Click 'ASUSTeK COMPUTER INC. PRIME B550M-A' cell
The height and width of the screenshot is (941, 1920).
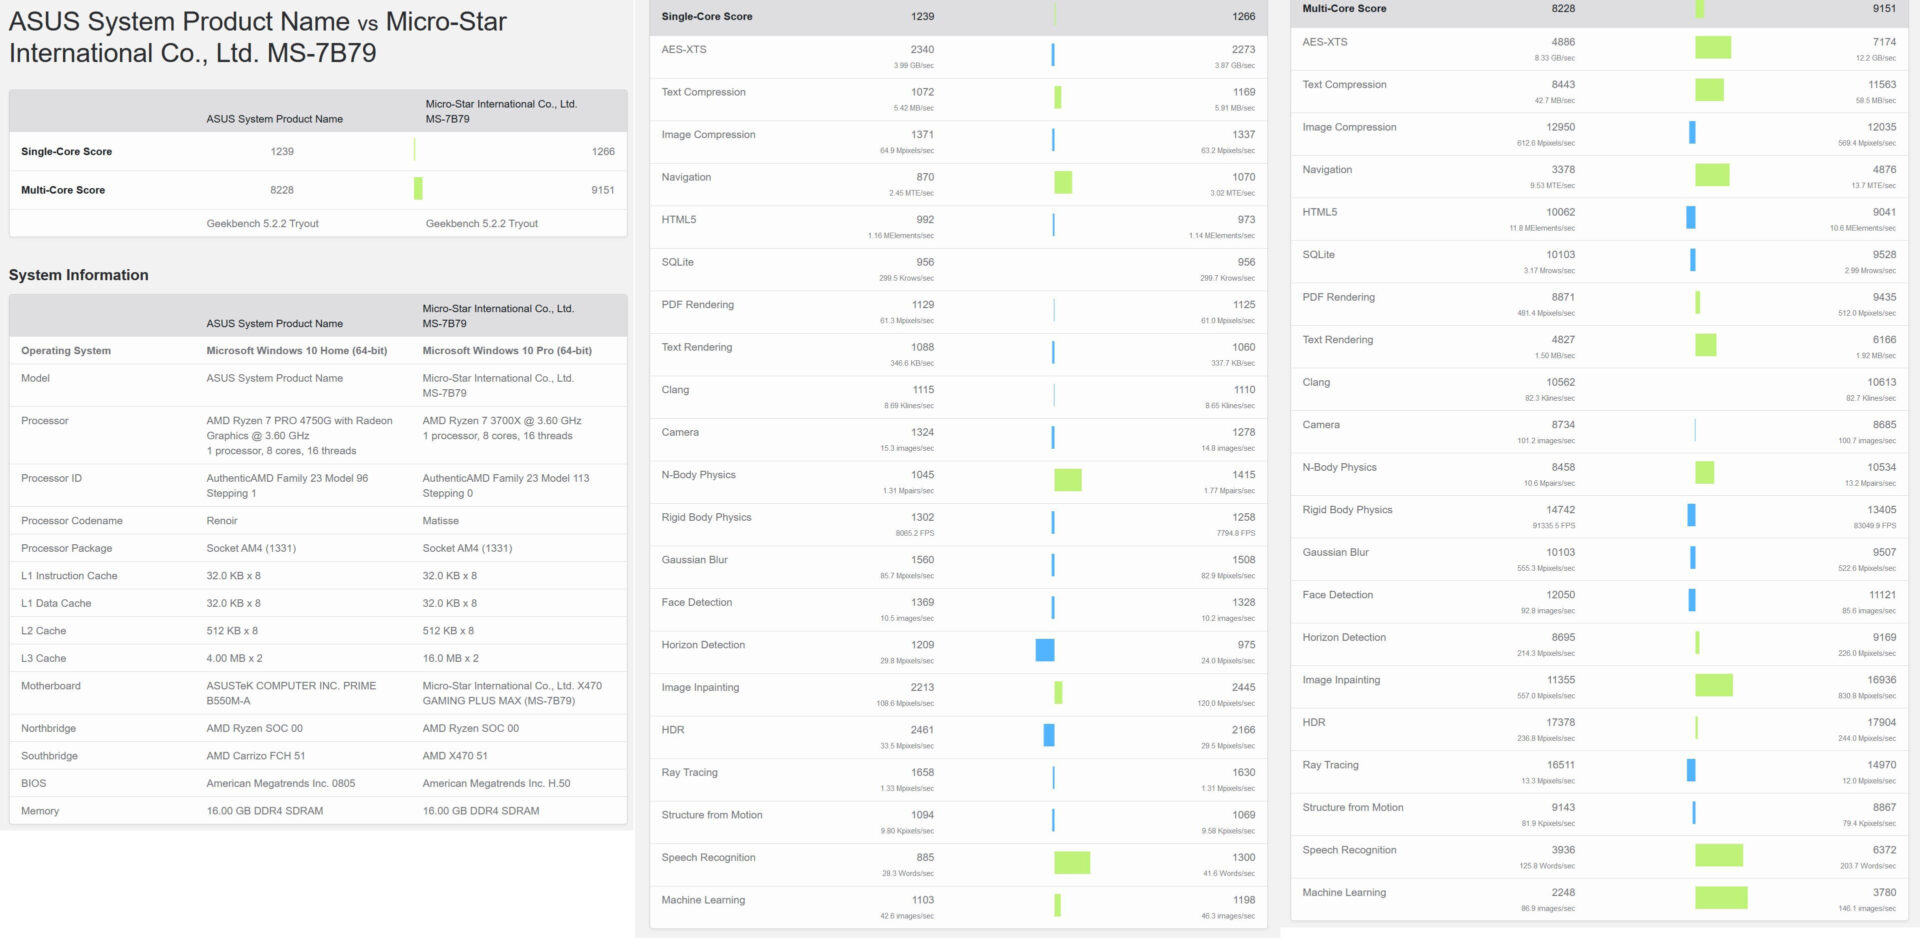click(291, 693)
